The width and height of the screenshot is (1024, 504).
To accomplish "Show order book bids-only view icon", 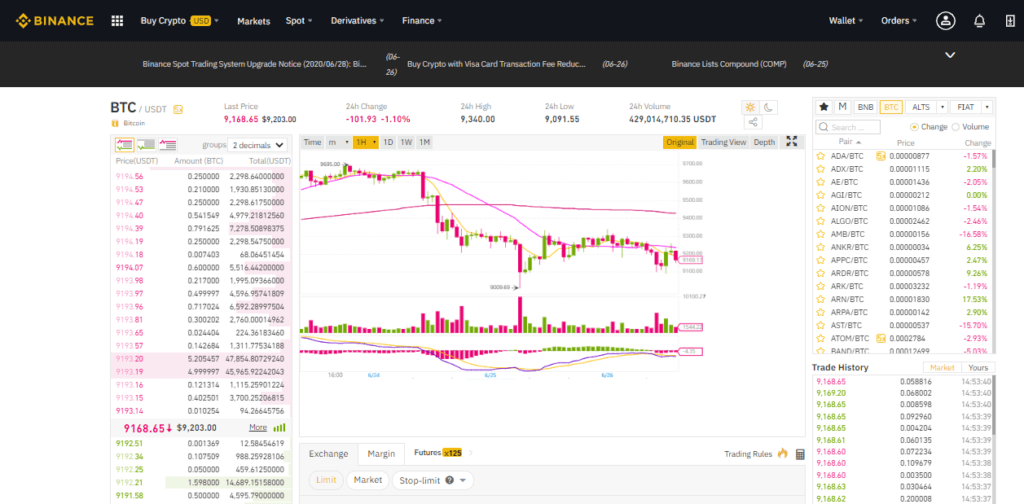I will coord(146,145).
